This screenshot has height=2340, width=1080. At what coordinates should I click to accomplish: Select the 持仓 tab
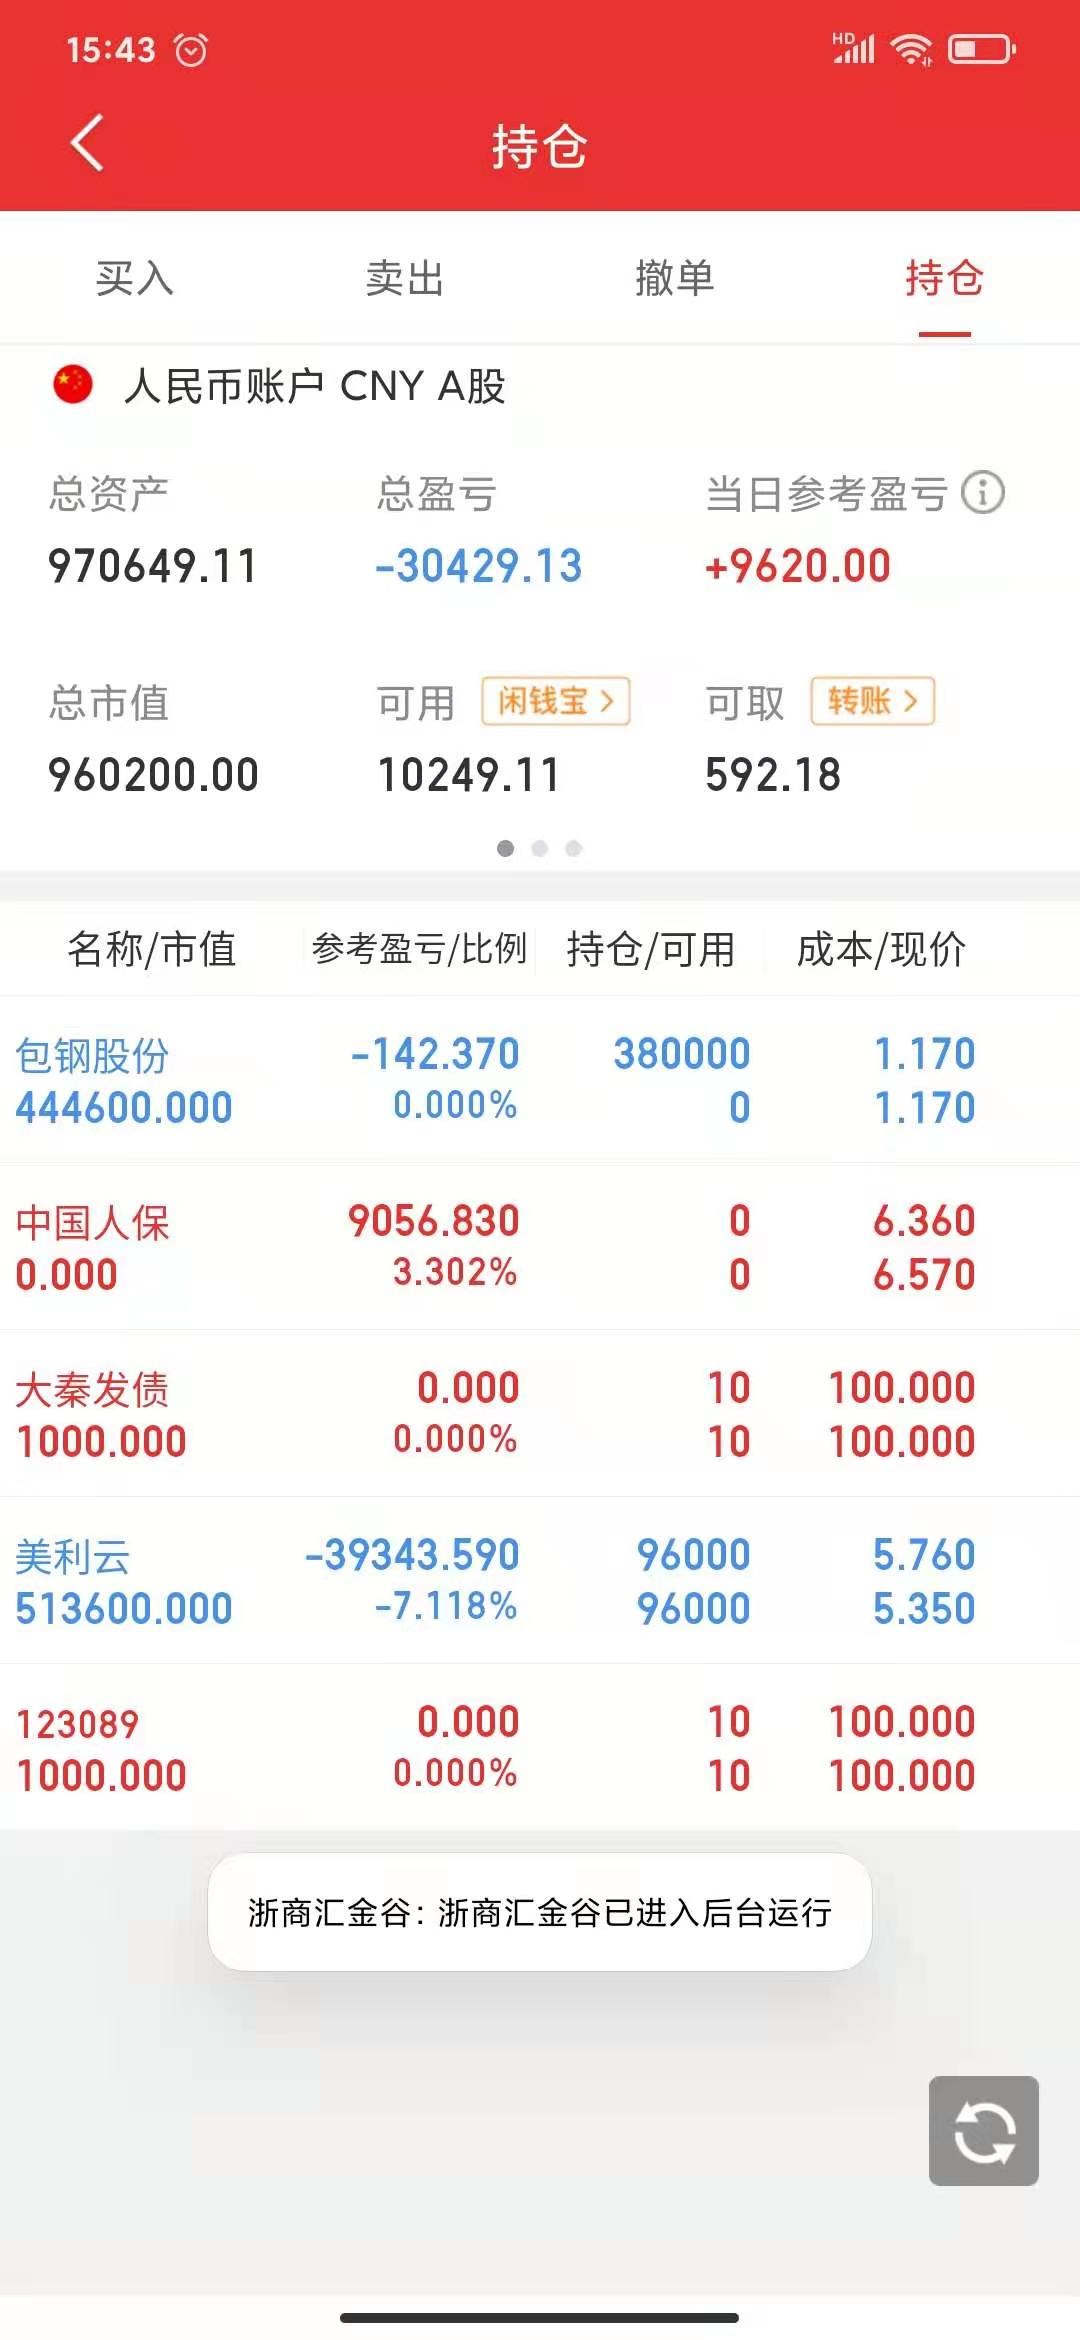point(944,278)
